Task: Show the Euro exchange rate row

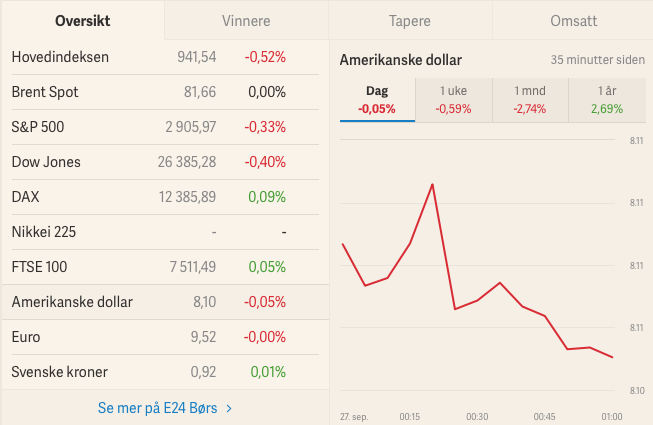Action: (x=165, y=337)
